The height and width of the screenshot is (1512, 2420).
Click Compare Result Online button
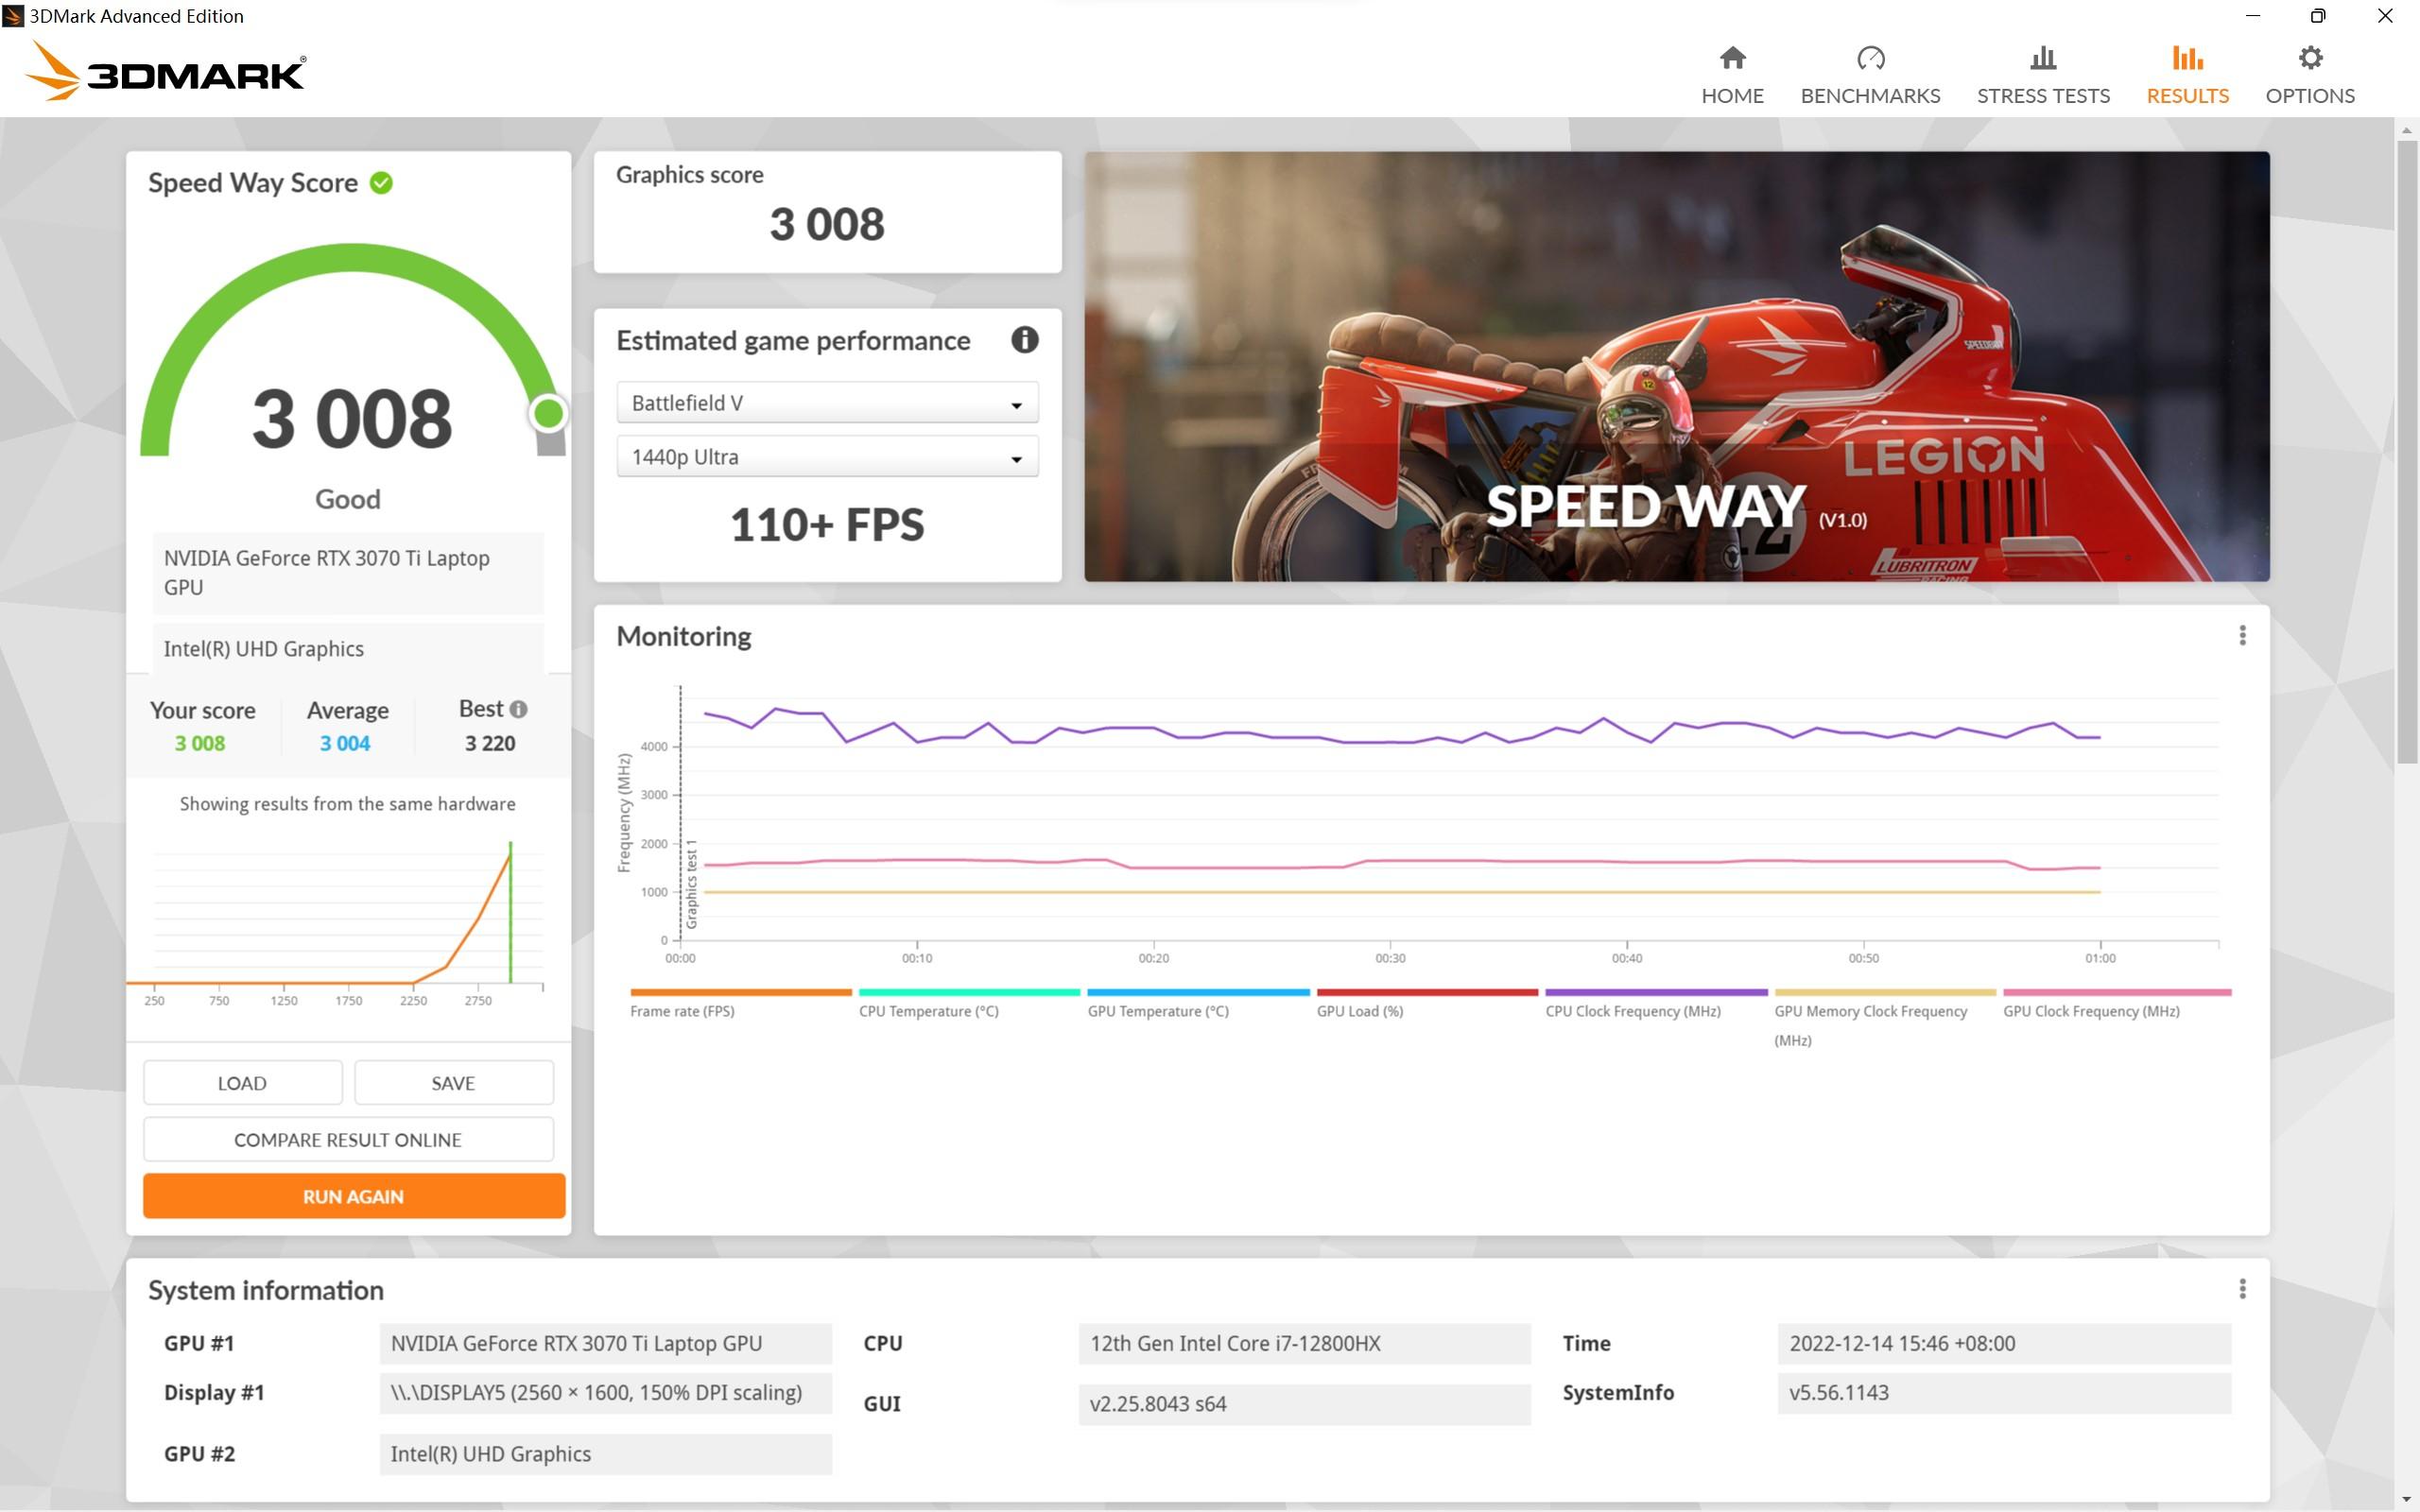[x=347, y=1140]
